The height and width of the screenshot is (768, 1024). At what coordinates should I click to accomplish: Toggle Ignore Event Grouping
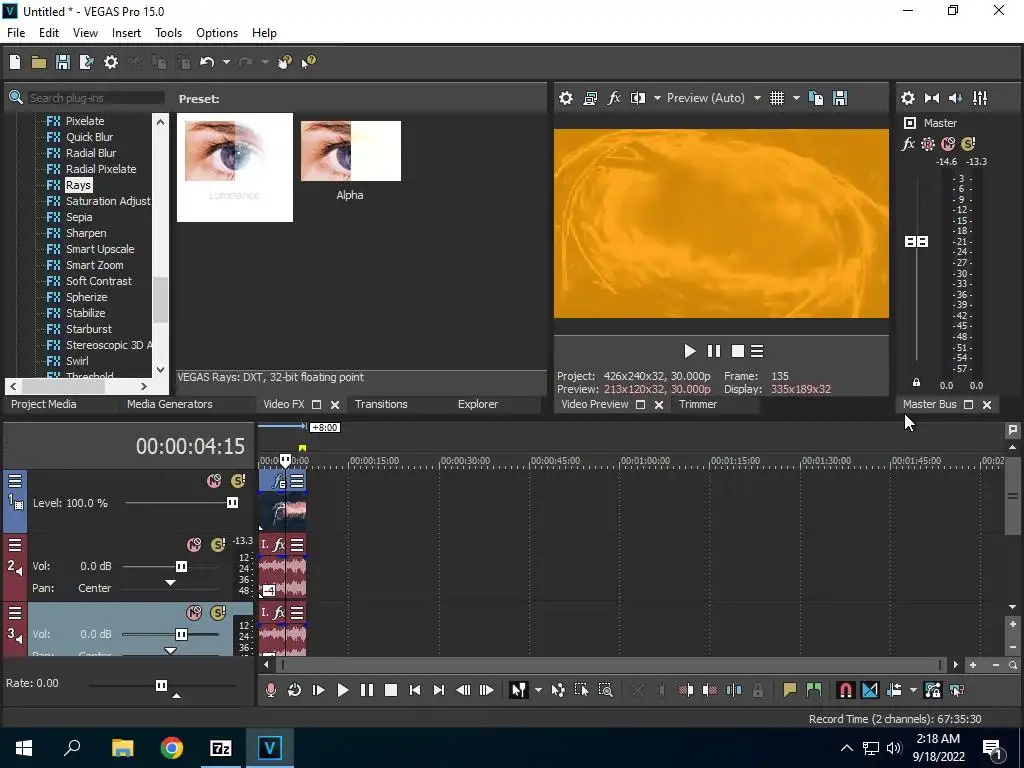tap(957, 690)
